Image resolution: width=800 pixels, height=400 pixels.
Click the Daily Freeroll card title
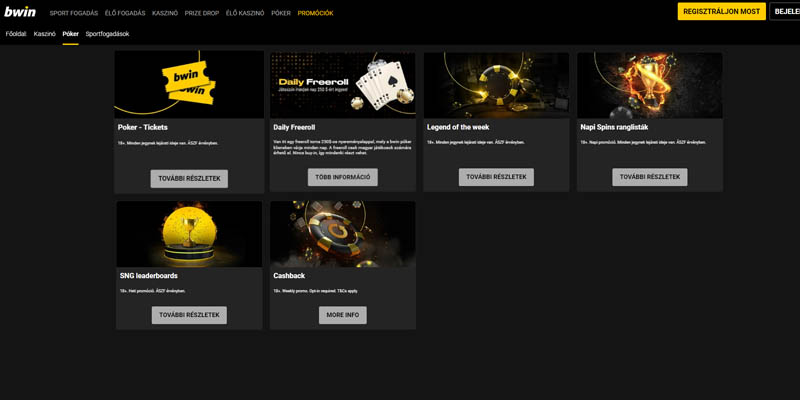[x=295, y=128]
